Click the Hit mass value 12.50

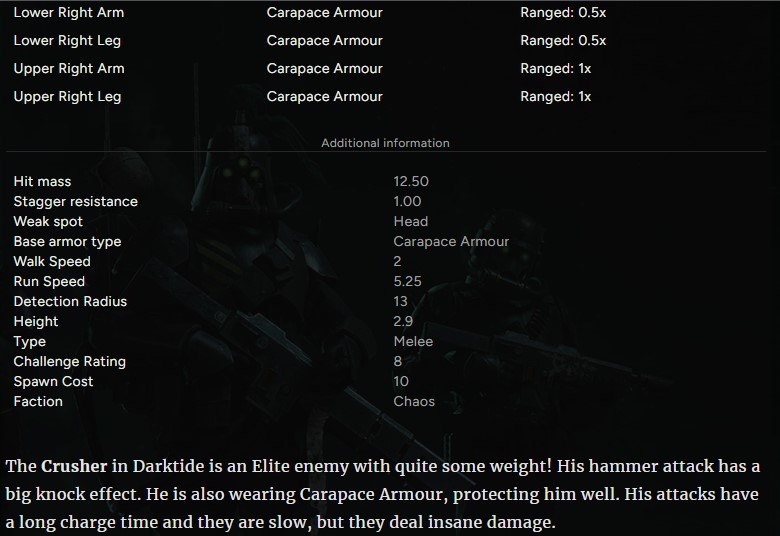click(x=411, y=181)
